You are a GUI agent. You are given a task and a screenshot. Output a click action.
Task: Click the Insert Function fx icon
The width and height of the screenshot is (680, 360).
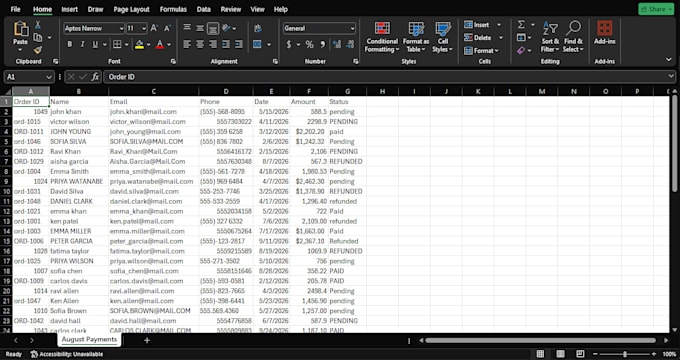(95, 77)
